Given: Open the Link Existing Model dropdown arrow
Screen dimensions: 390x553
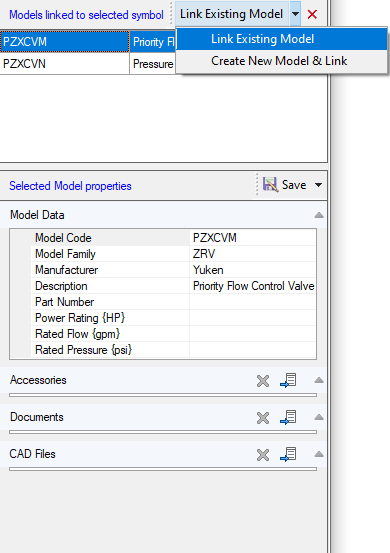Looking at the screenshot, I should [295, 14].
